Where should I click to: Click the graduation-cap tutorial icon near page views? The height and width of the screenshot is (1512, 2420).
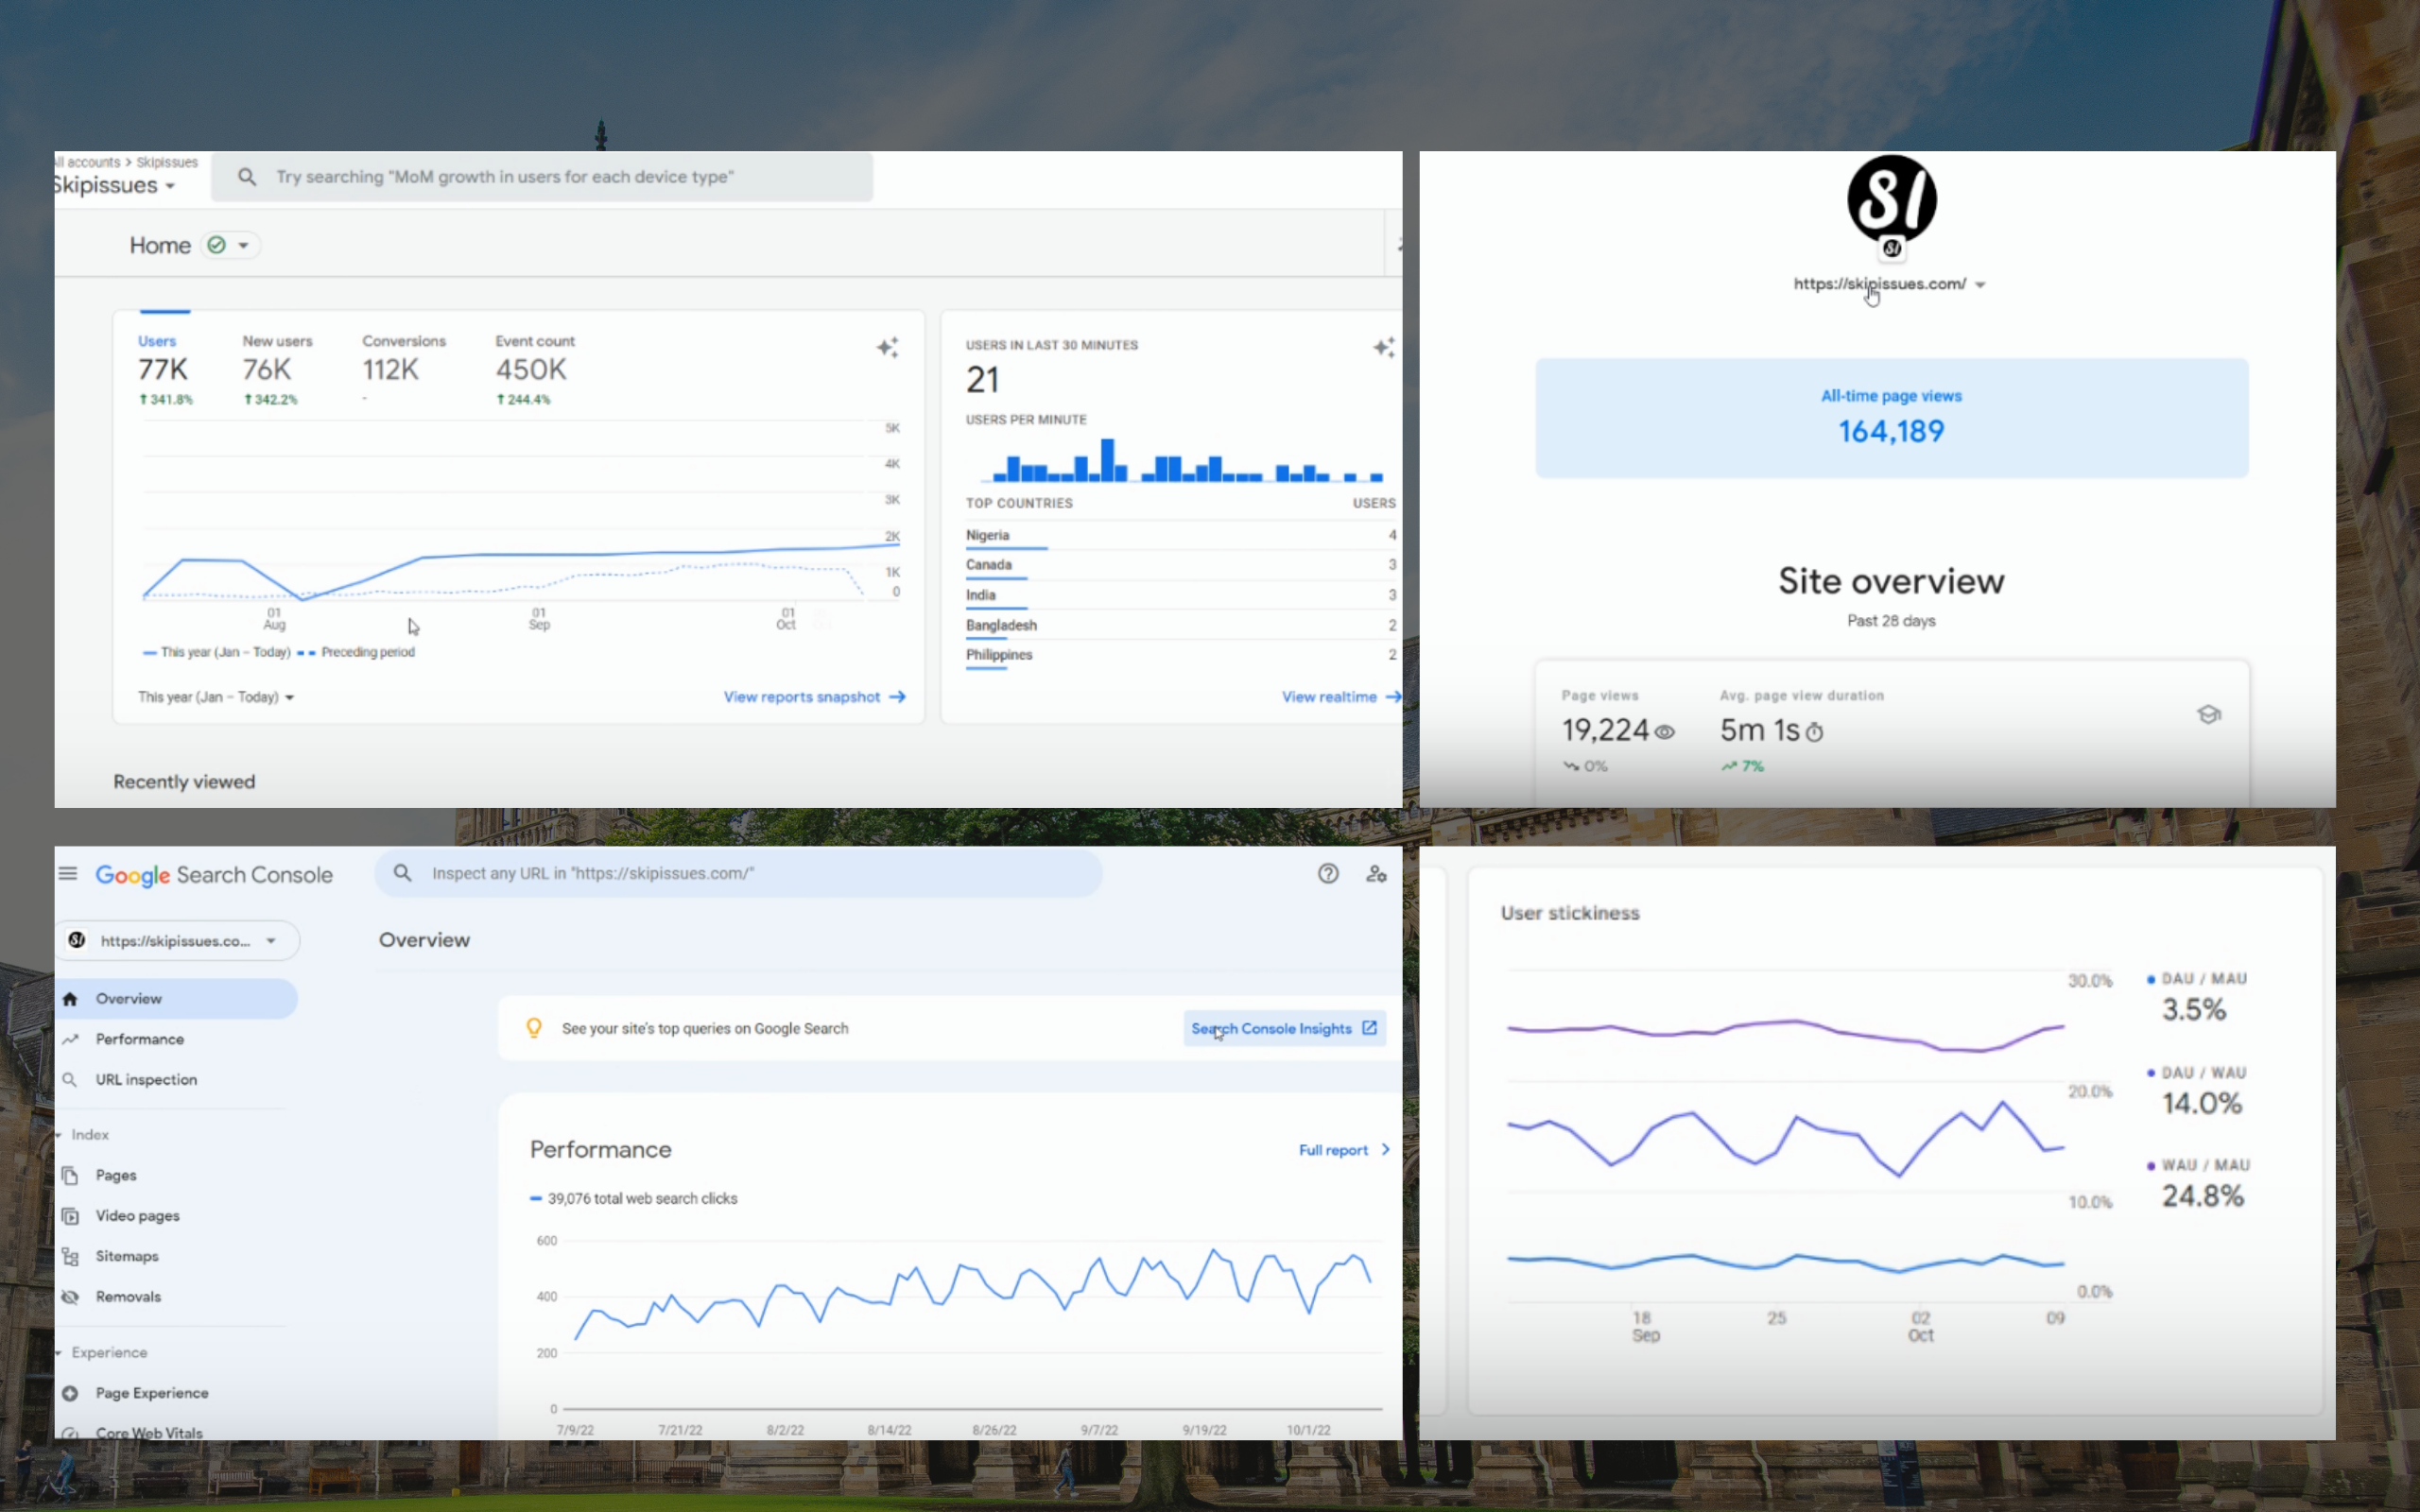2209,714
